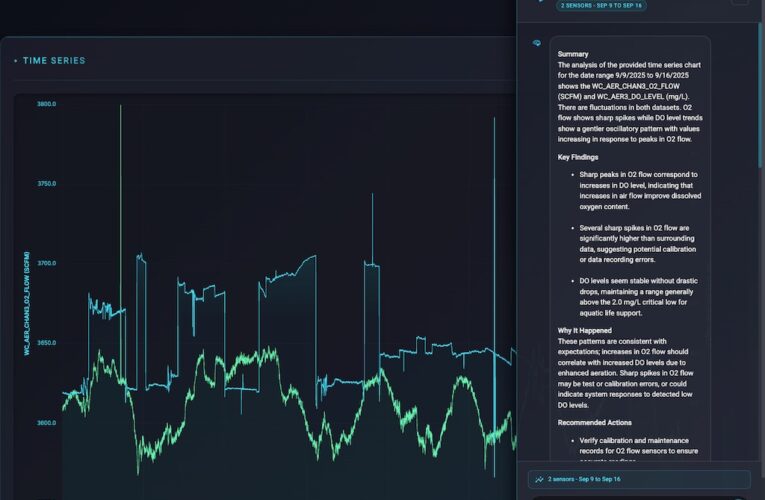The height and width of the screenshot is (500, 765).
Task: Click the 3600.0 y-axis label
Action: [x=46, y=422]
